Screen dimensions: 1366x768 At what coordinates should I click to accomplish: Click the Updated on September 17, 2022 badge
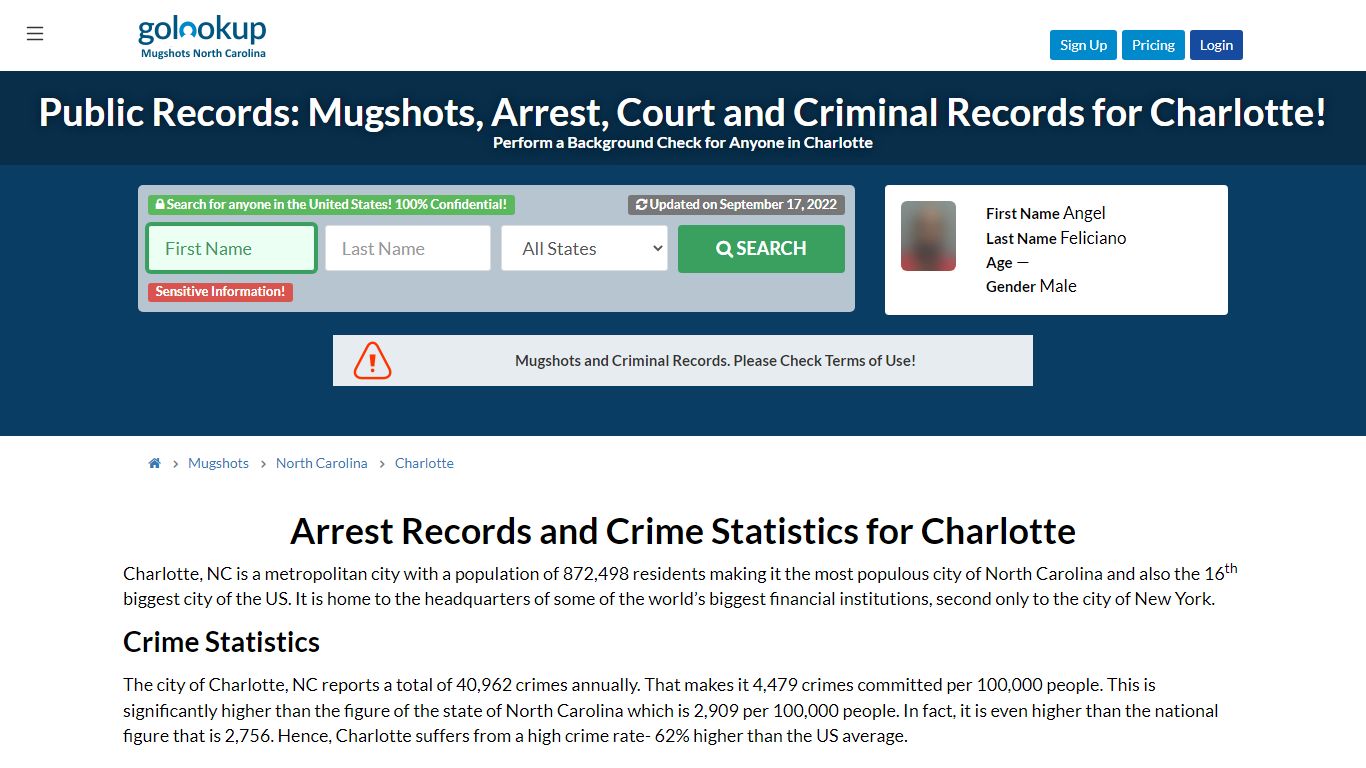click(x=736, y=204)
